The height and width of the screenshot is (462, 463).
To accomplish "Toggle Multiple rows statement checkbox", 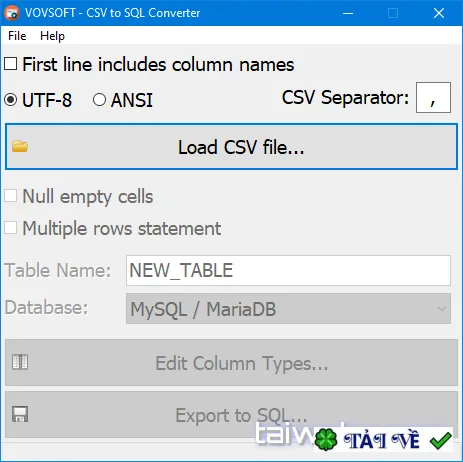I will click(11, 228).
